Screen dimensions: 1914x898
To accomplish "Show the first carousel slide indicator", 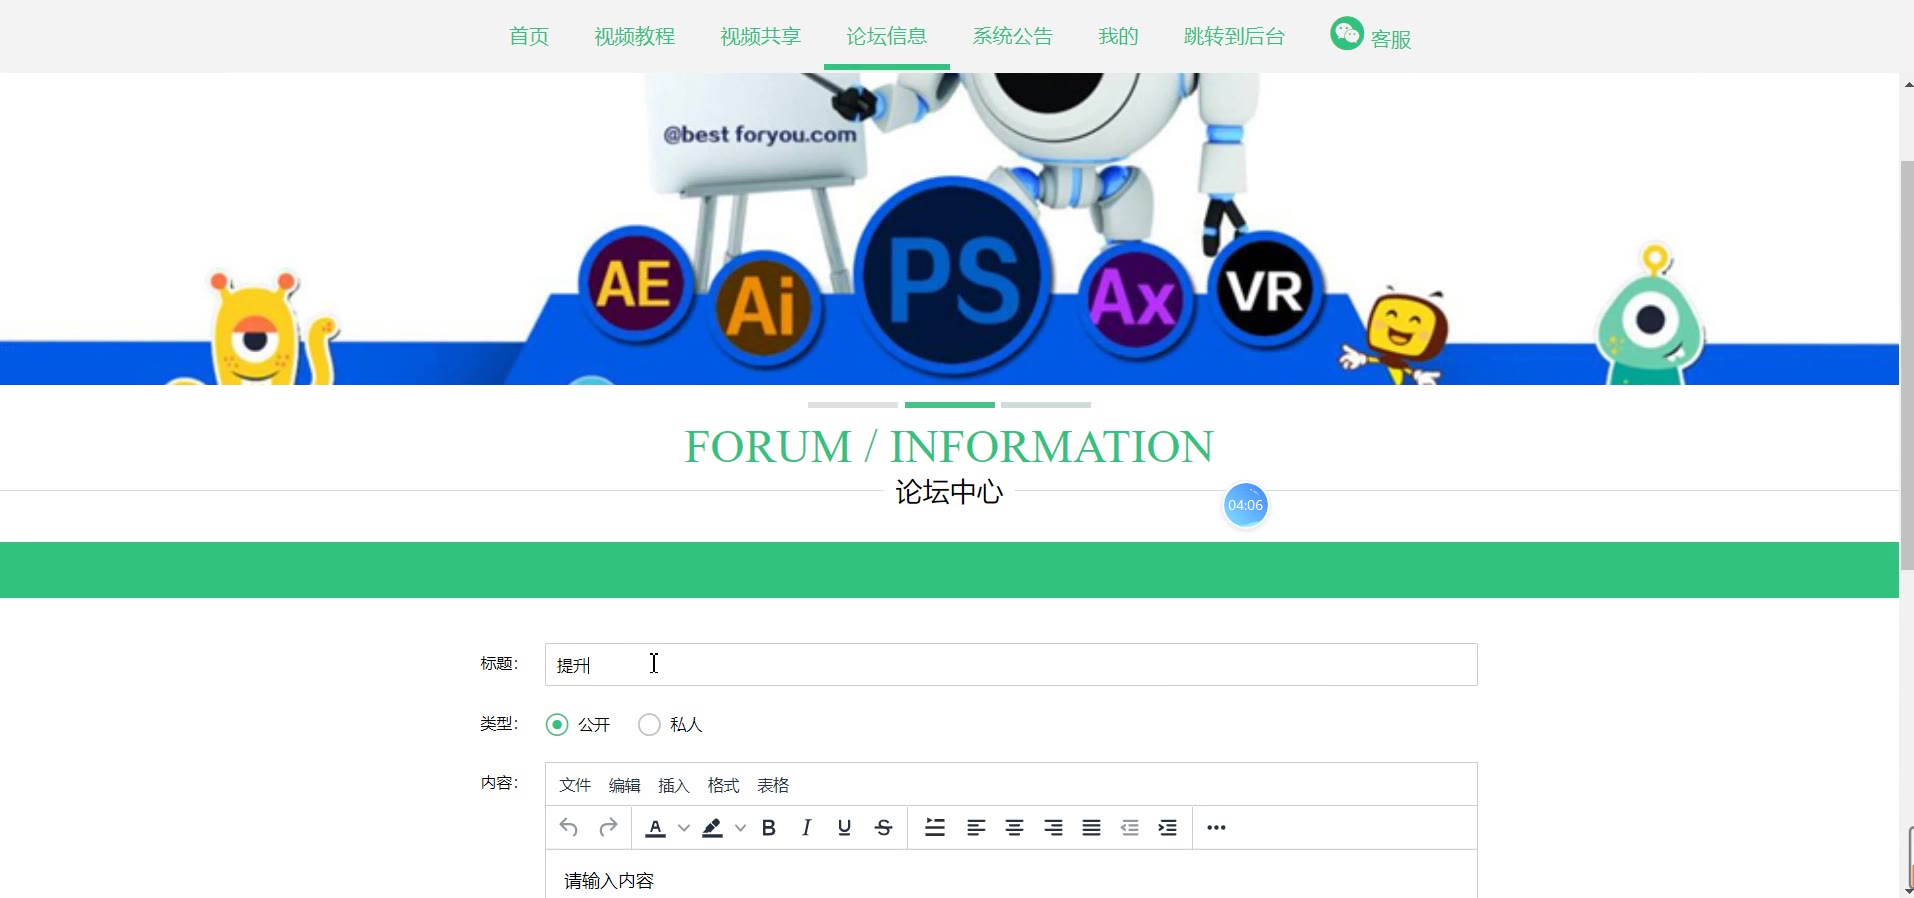I will pos(853,405).
